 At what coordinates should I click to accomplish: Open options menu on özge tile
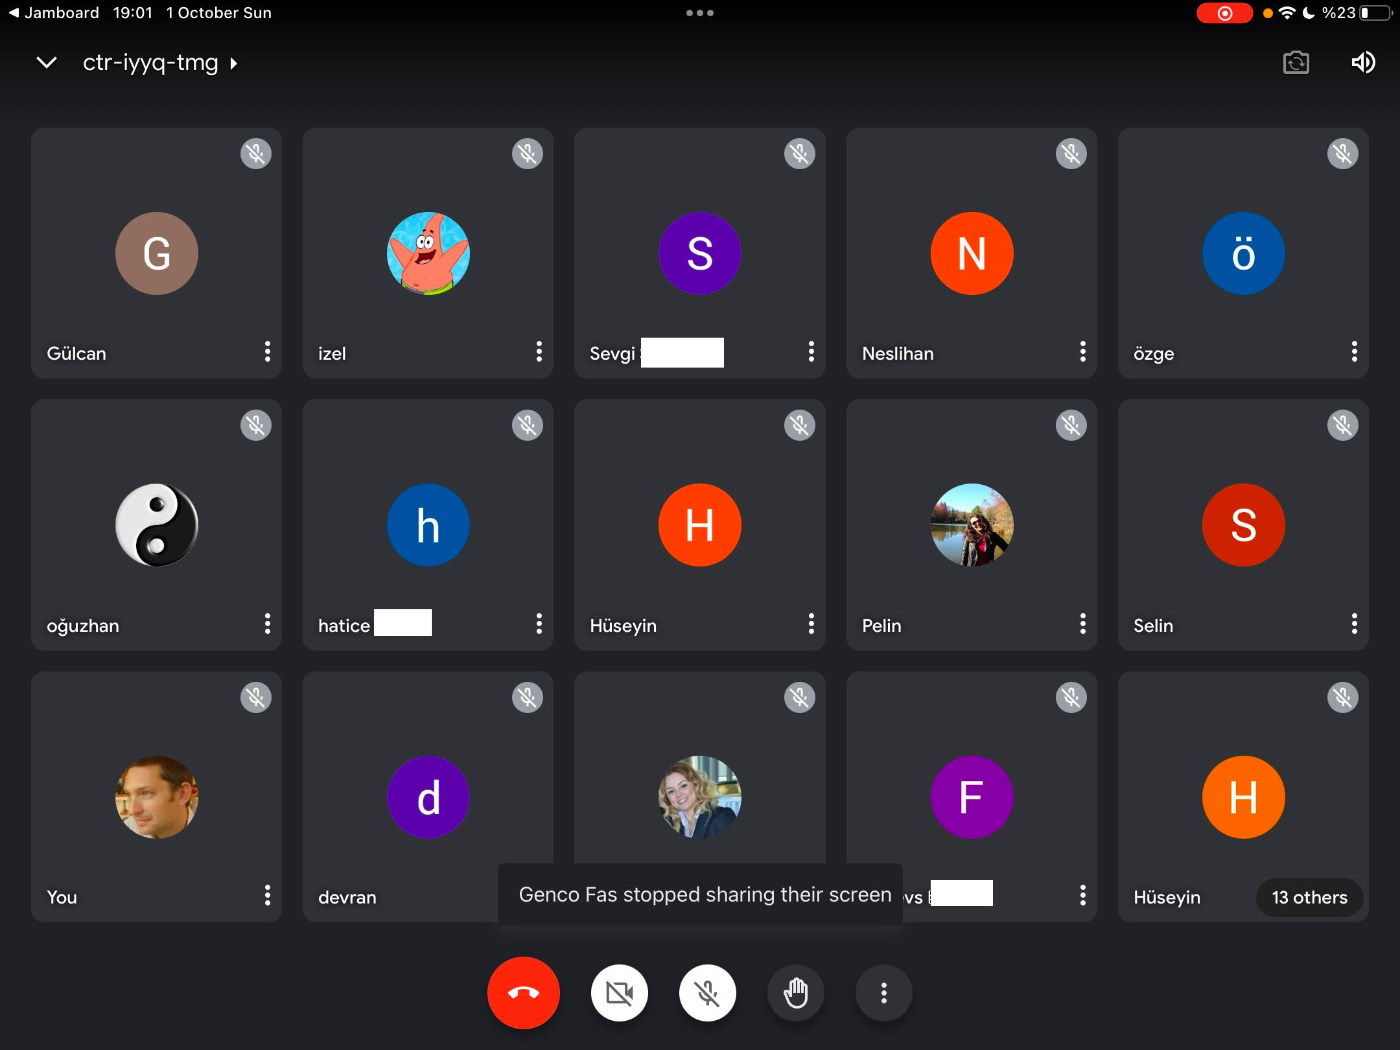point(1354,352)
